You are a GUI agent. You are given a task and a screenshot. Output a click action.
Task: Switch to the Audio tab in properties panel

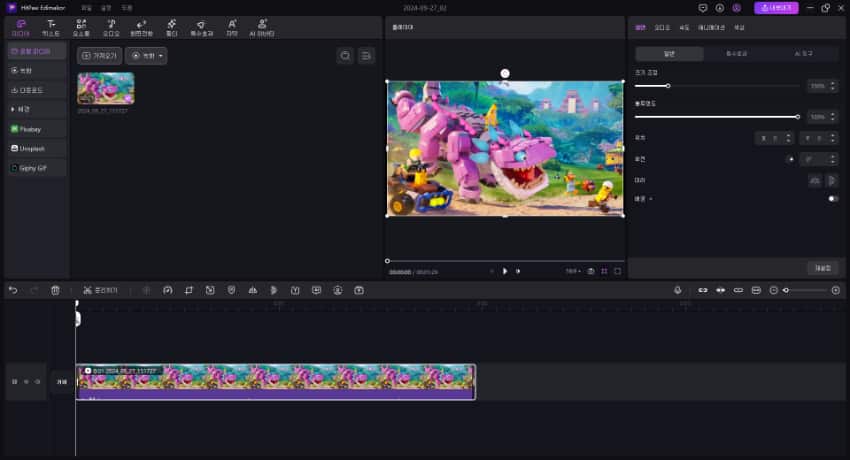click(x=664, y=27)
